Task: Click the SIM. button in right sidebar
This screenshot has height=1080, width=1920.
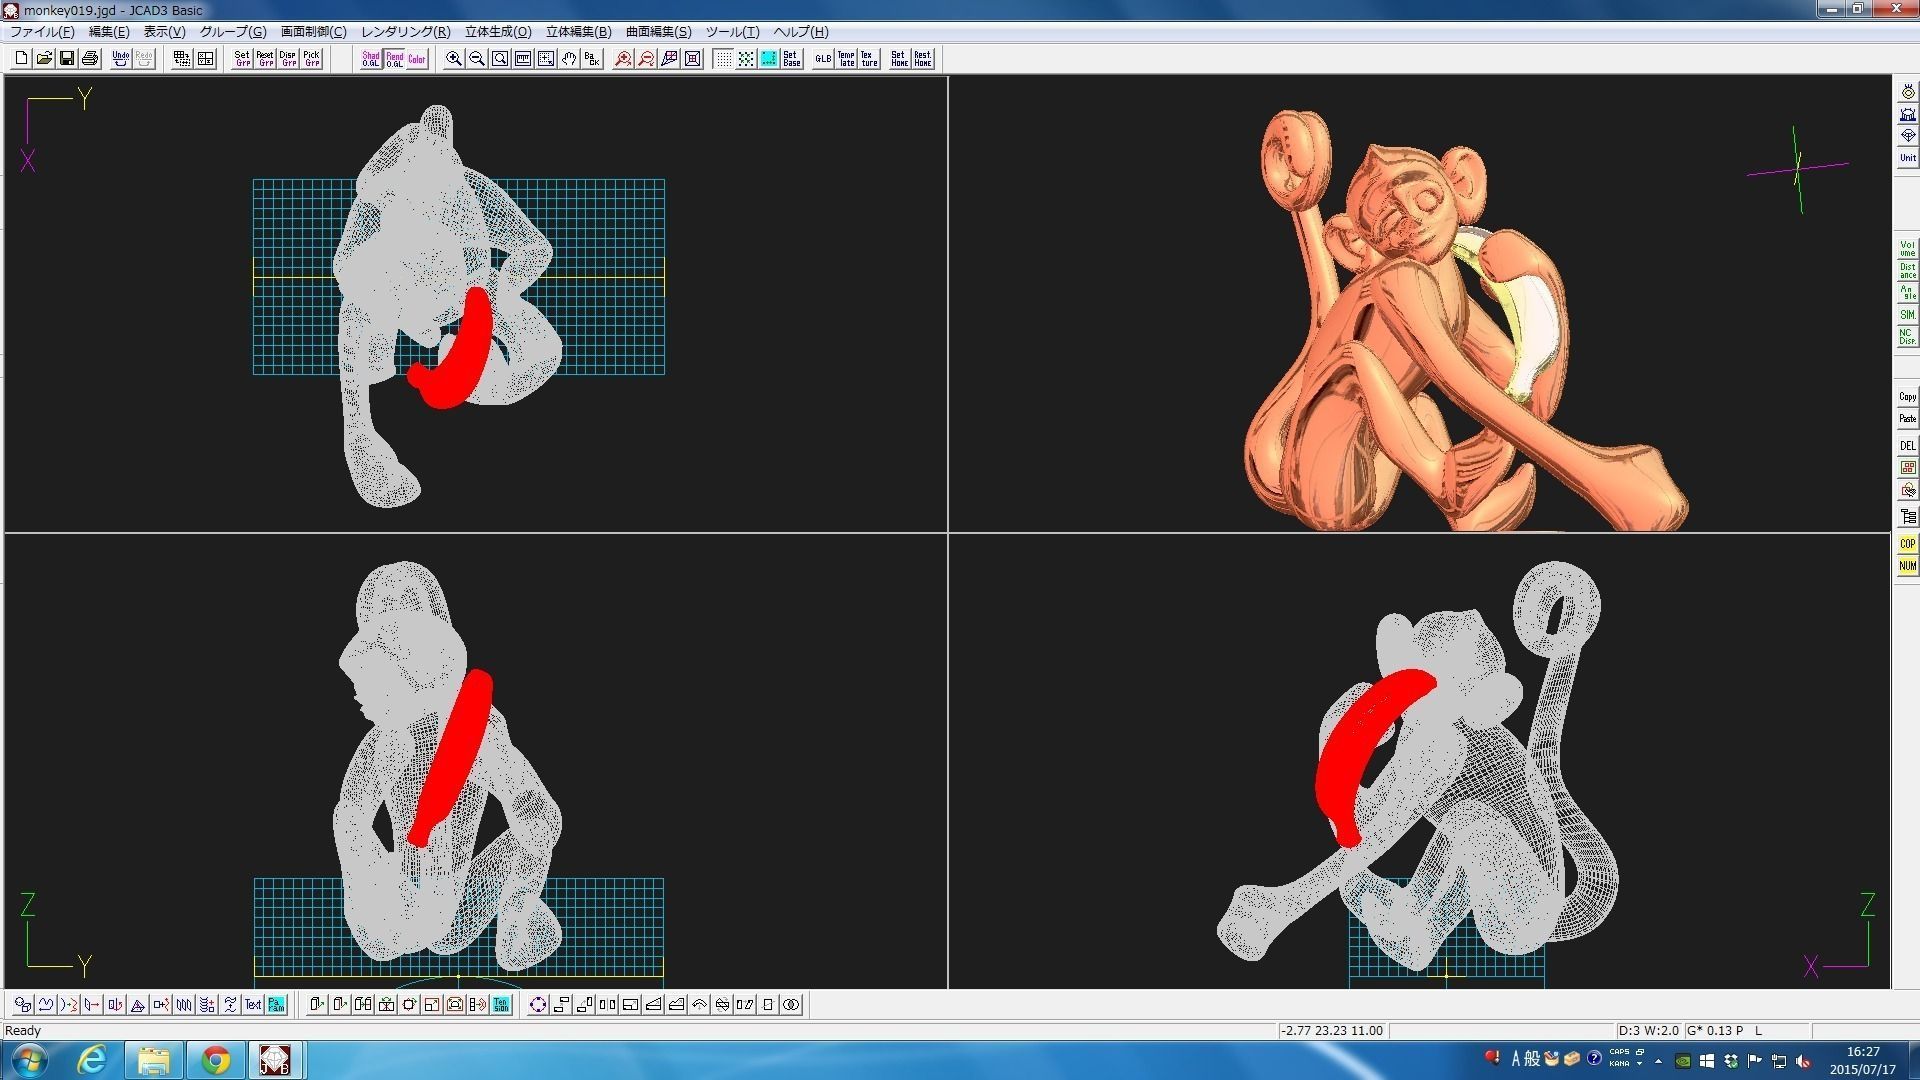Action: 1908,315
